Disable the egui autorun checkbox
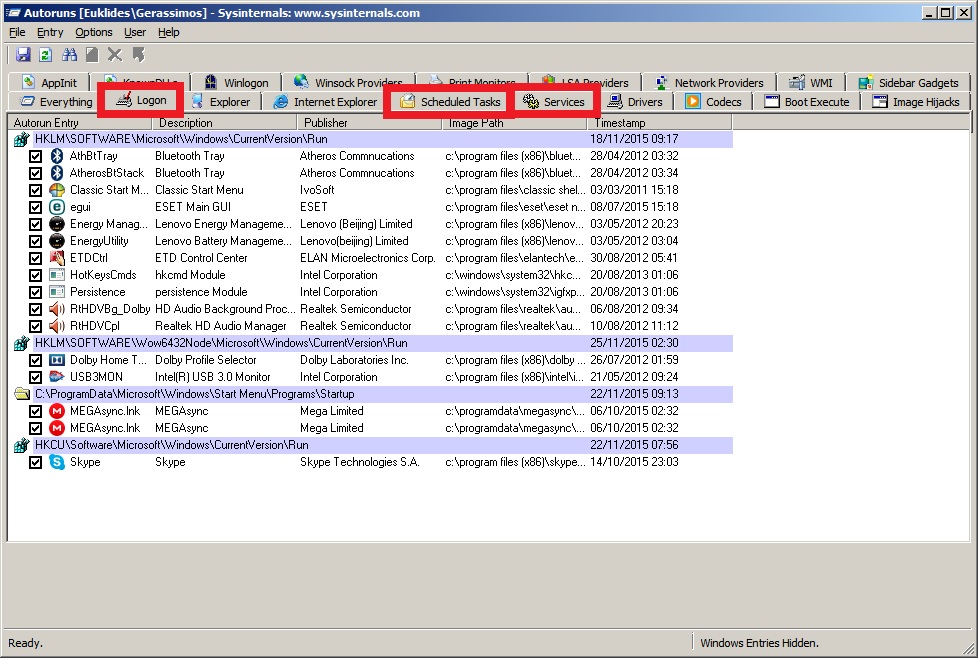Screen dimensions: 978x658 point(36,207)
